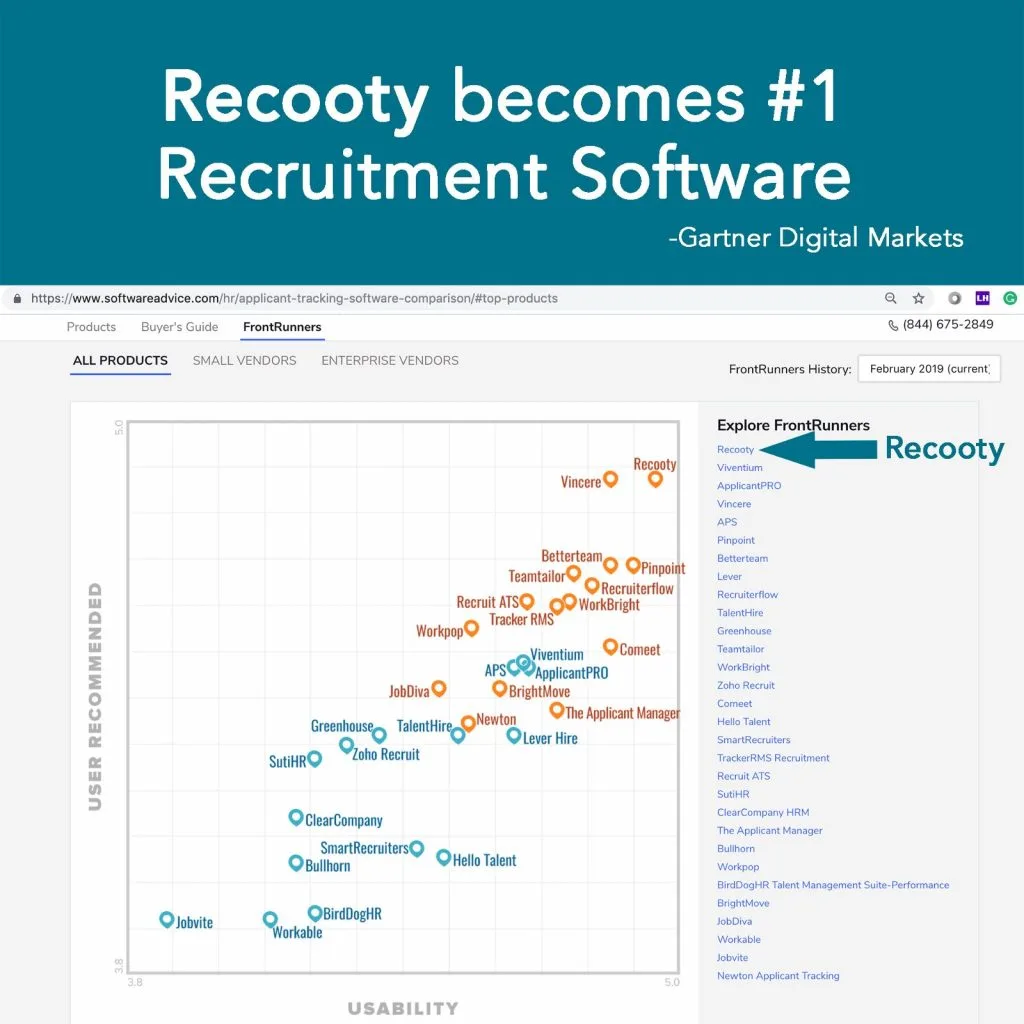1024x1024 pixels.
Task: Click the Bullhorn chart marker
Action: pyautogui.click(x=296, y=863)
